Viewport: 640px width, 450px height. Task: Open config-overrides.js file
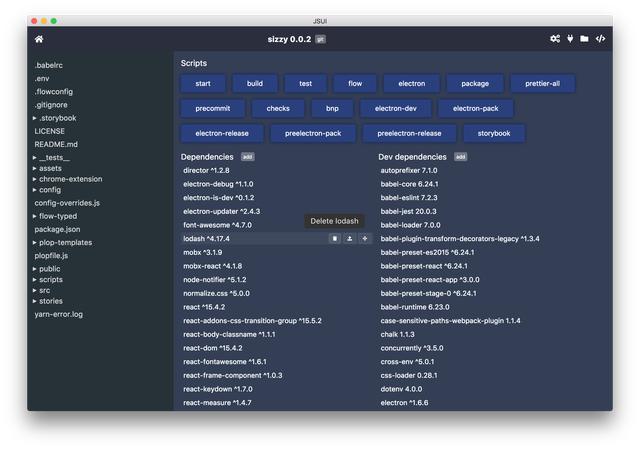click(67, 203)
